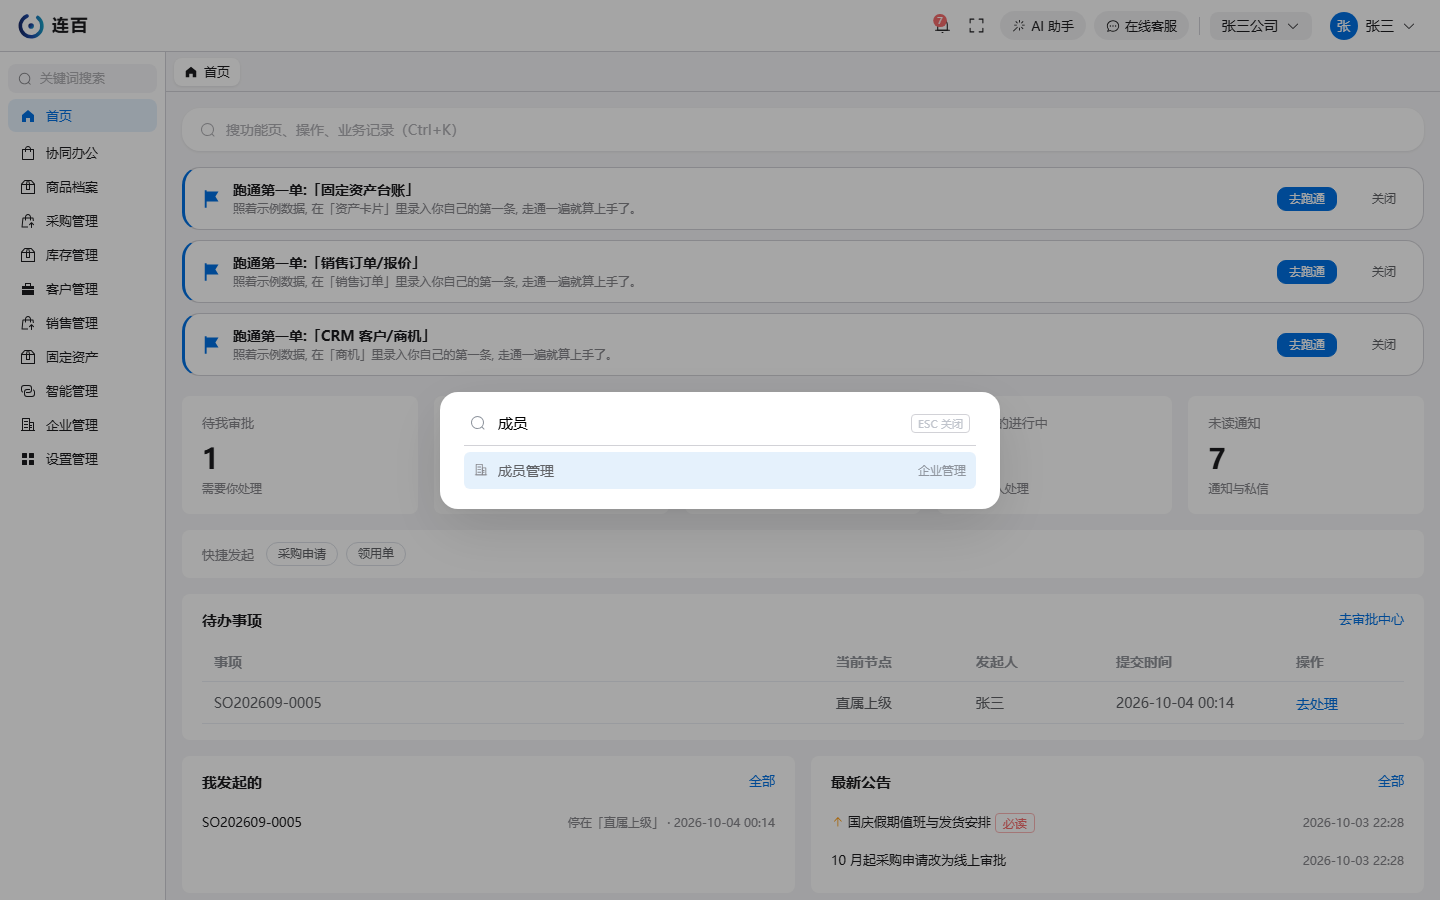Select 首页 in the sidebar

coord(82,116)
